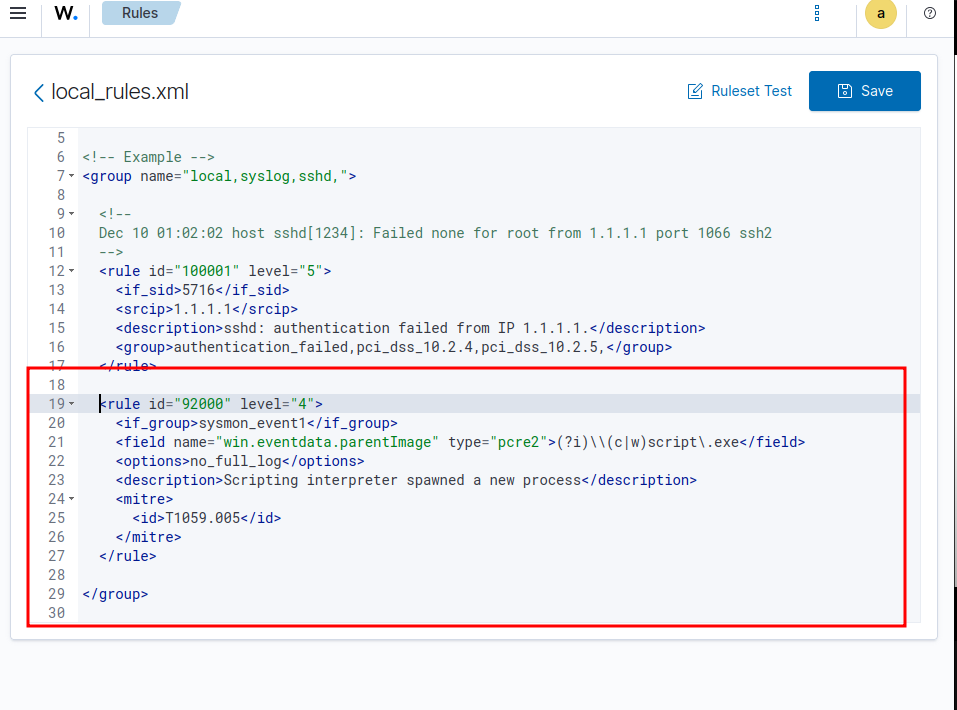This screenshot has width=957, height=710.
Task: Click the MITRE id T1059.005 text
Action: click(x=205, y=518)
